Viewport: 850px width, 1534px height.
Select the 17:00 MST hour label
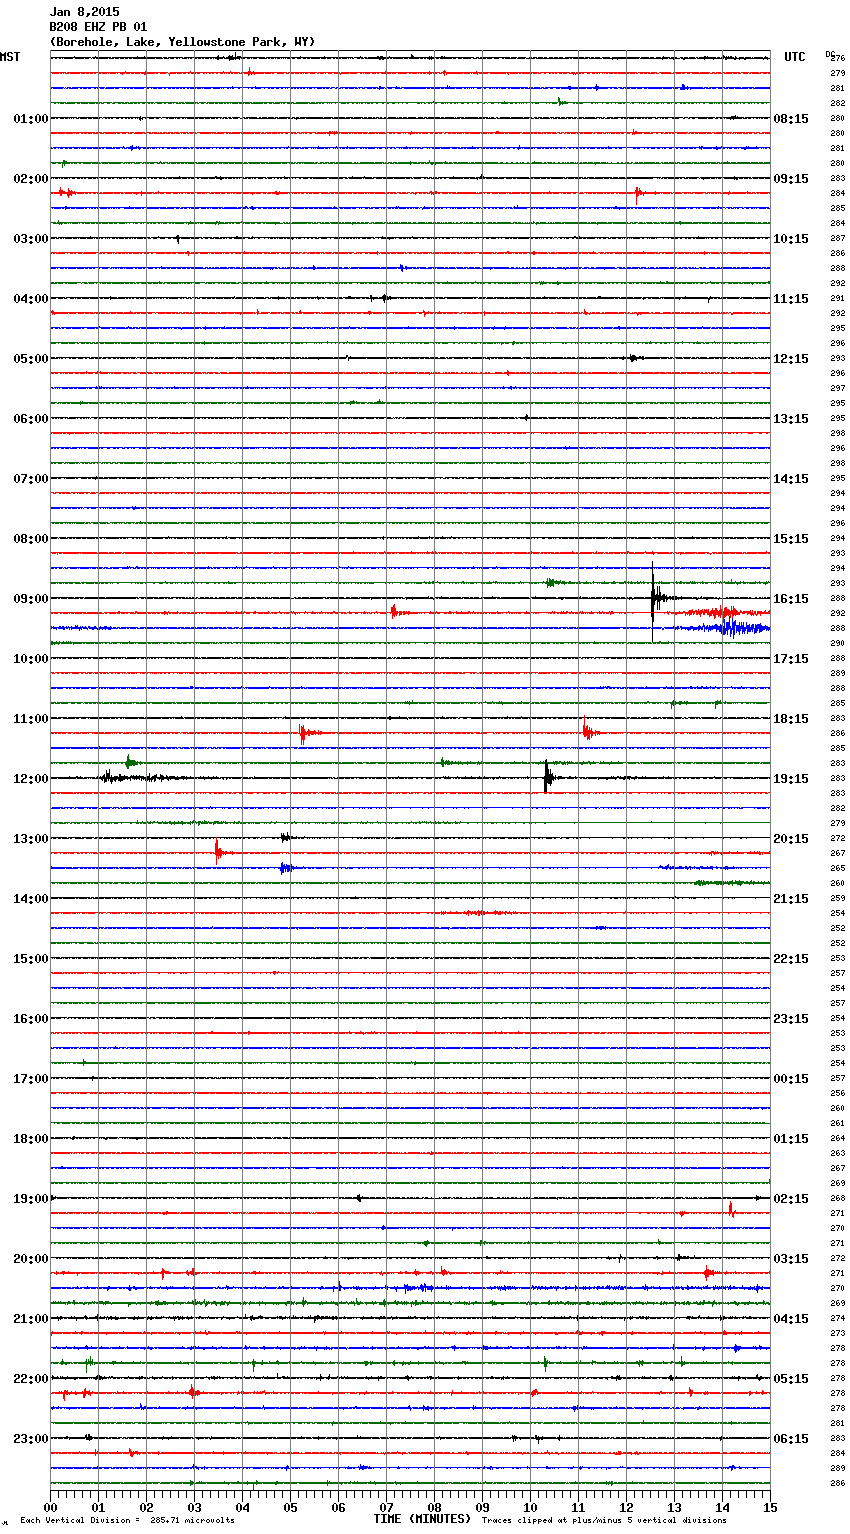tap(30, 1079)
